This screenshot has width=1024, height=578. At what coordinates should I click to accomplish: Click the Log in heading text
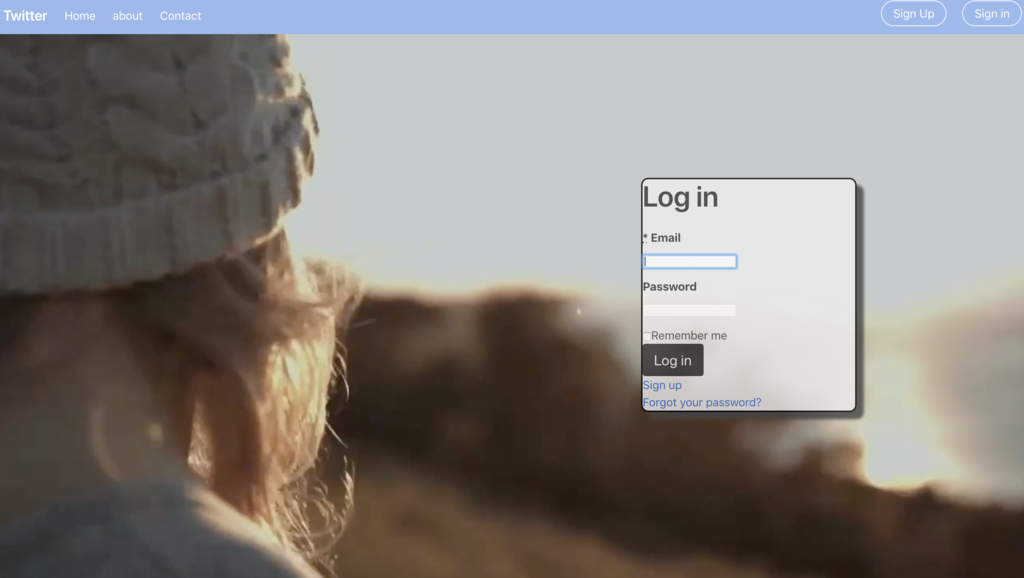[680, 197]
